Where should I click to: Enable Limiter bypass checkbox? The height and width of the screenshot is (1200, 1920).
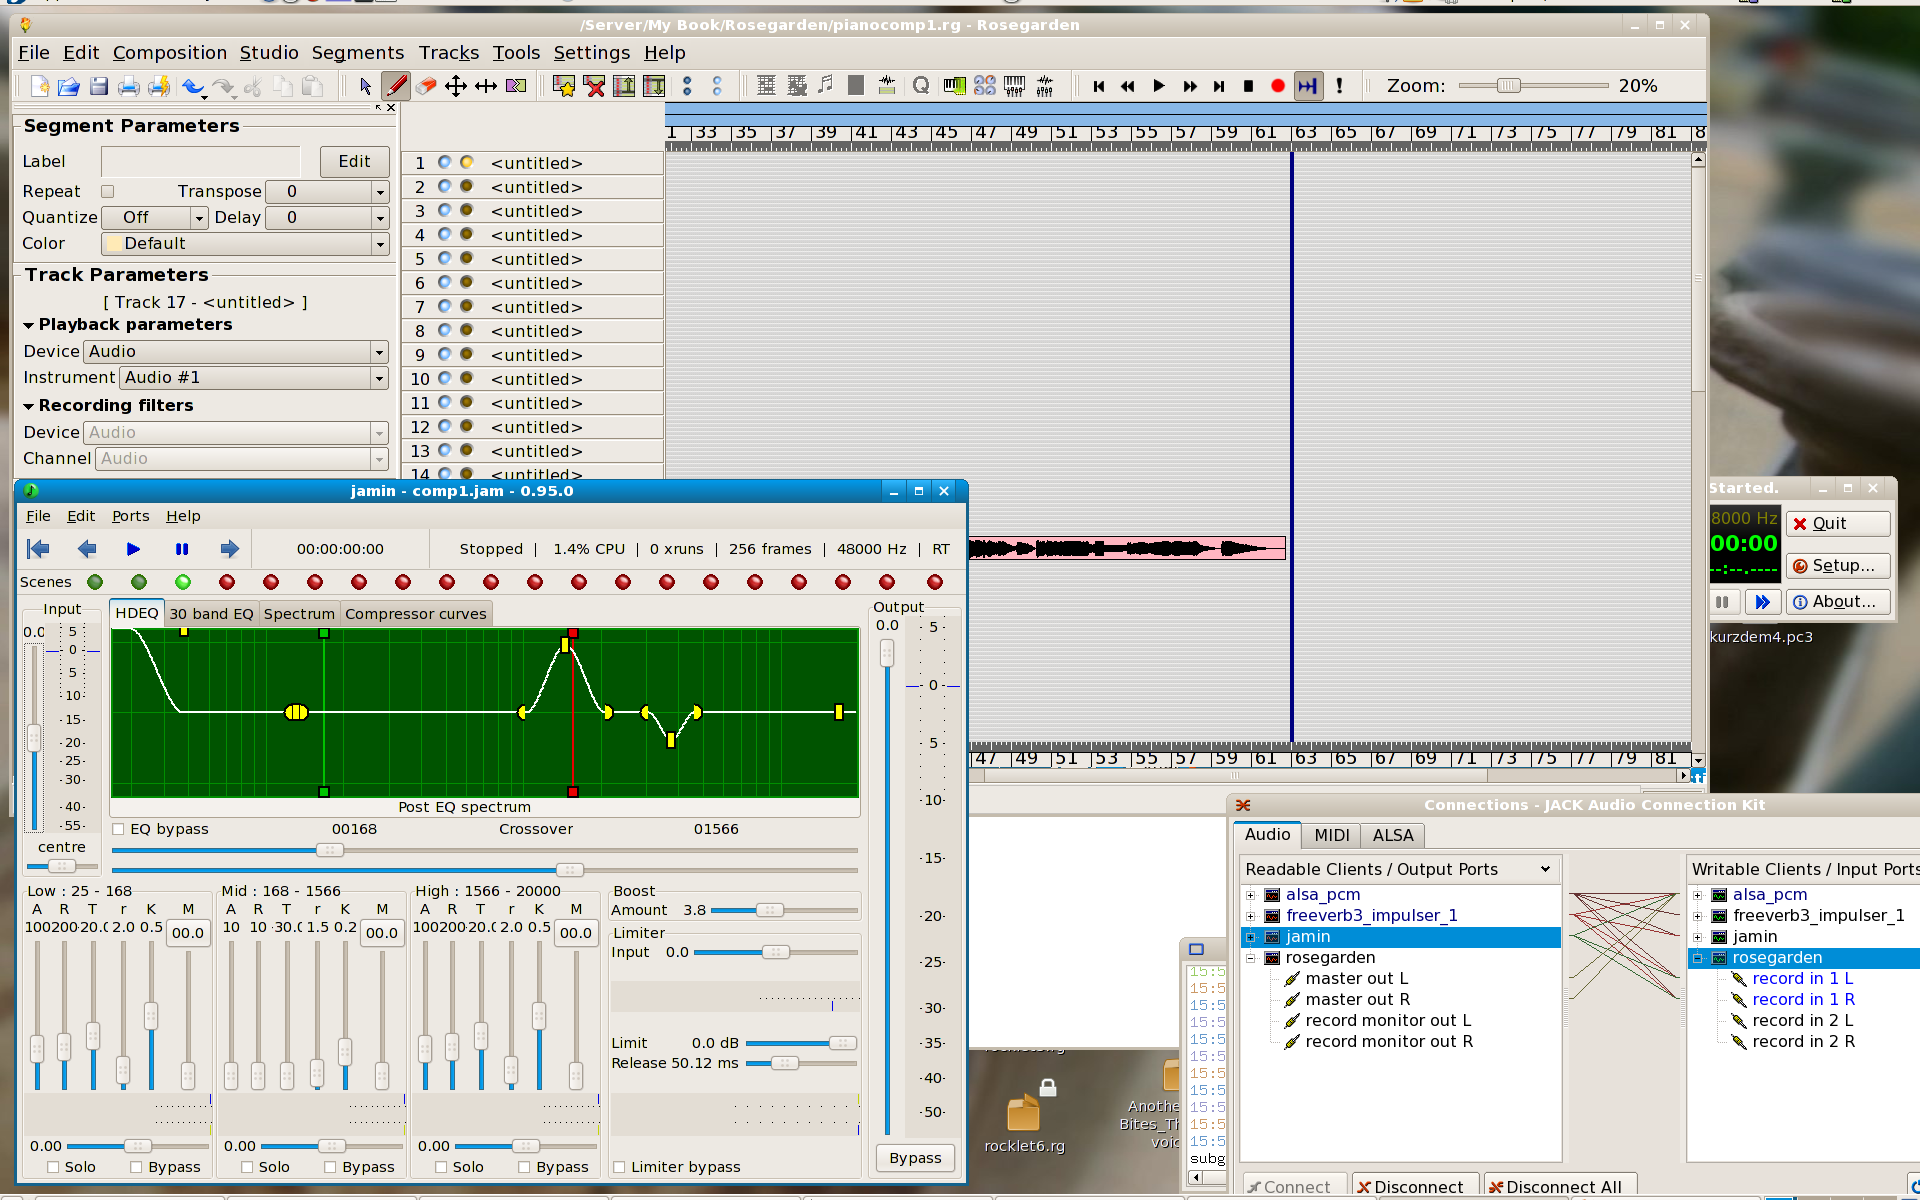[620, 1167]
